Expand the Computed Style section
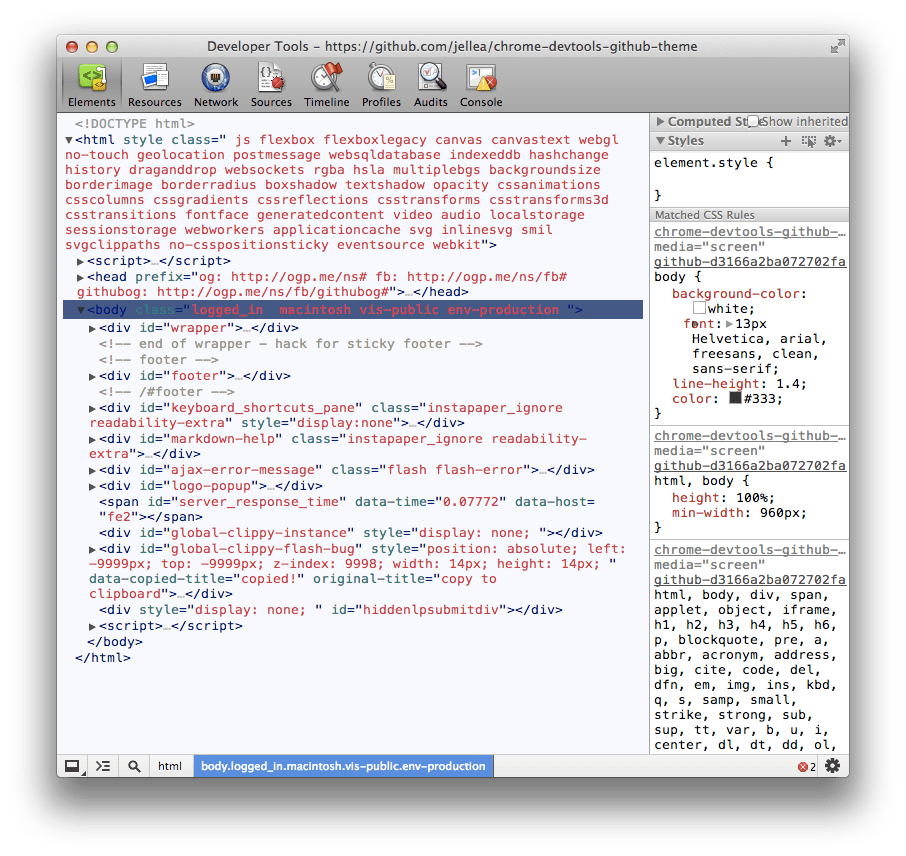This screenshot has width=906, height=856. (x=660, y=121)
